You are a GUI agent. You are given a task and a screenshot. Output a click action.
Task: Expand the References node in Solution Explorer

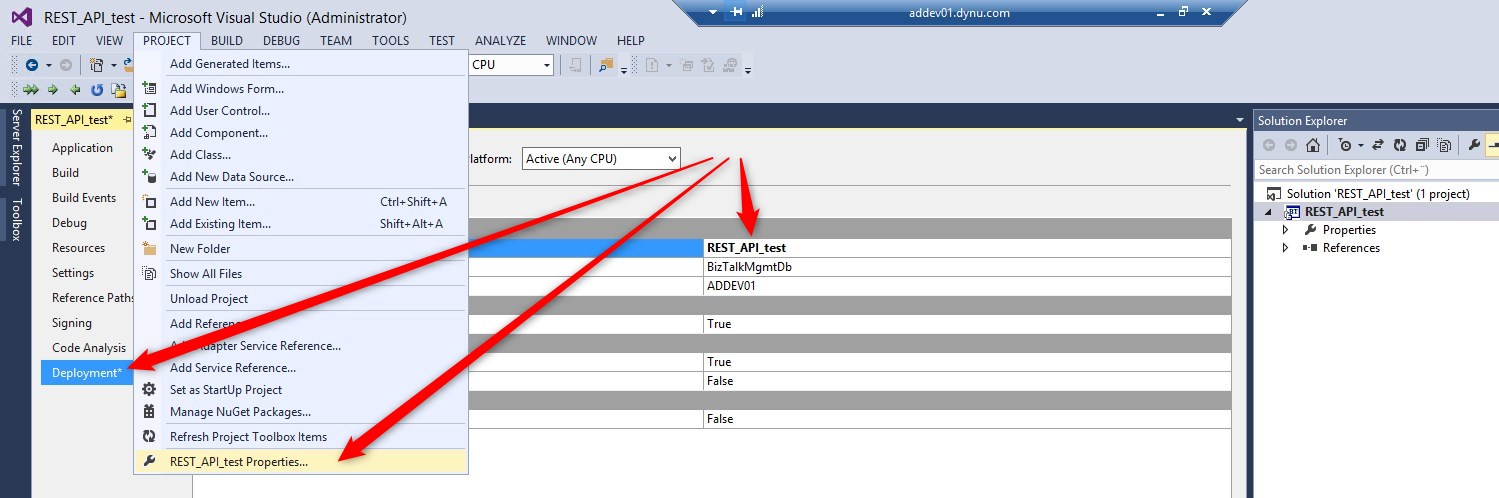[1286, 248]
